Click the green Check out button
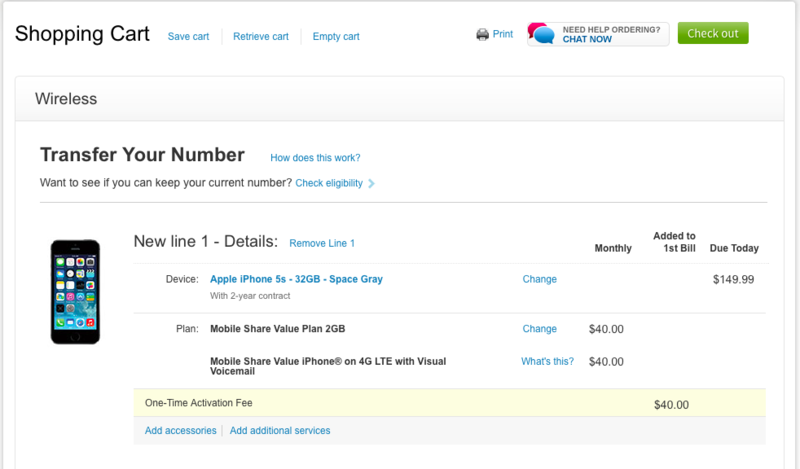Image resolution: width=800 pixels, height=469 pixels. pos(713,33)
